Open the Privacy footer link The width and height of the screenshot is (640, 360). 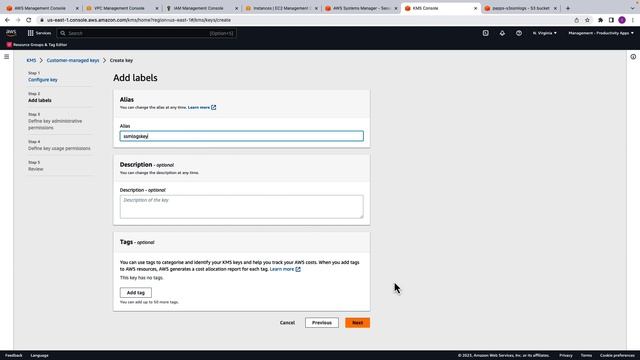[x=566, y=356]
